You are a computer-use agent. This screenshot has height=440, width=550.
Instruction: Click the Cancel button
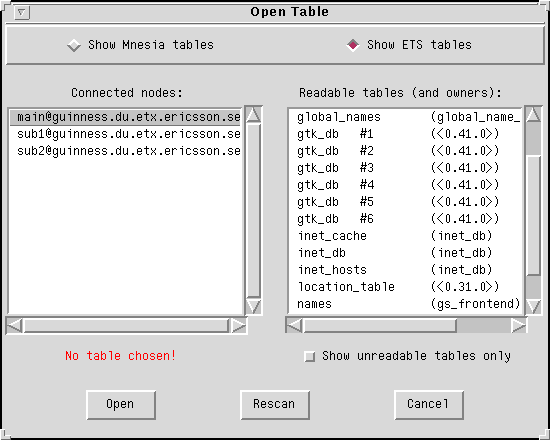pos(429,405)
